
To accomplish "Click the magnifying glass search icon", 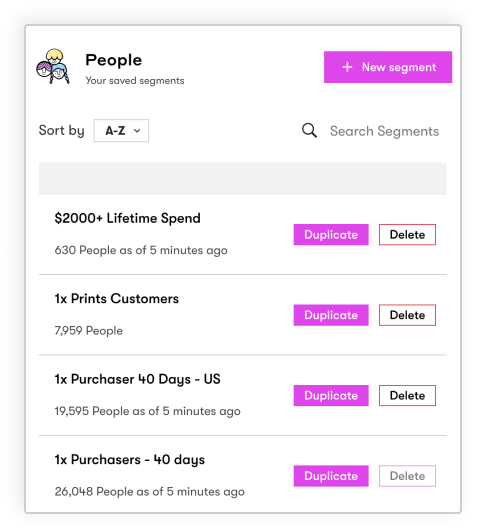I will [x=309, y=131].
